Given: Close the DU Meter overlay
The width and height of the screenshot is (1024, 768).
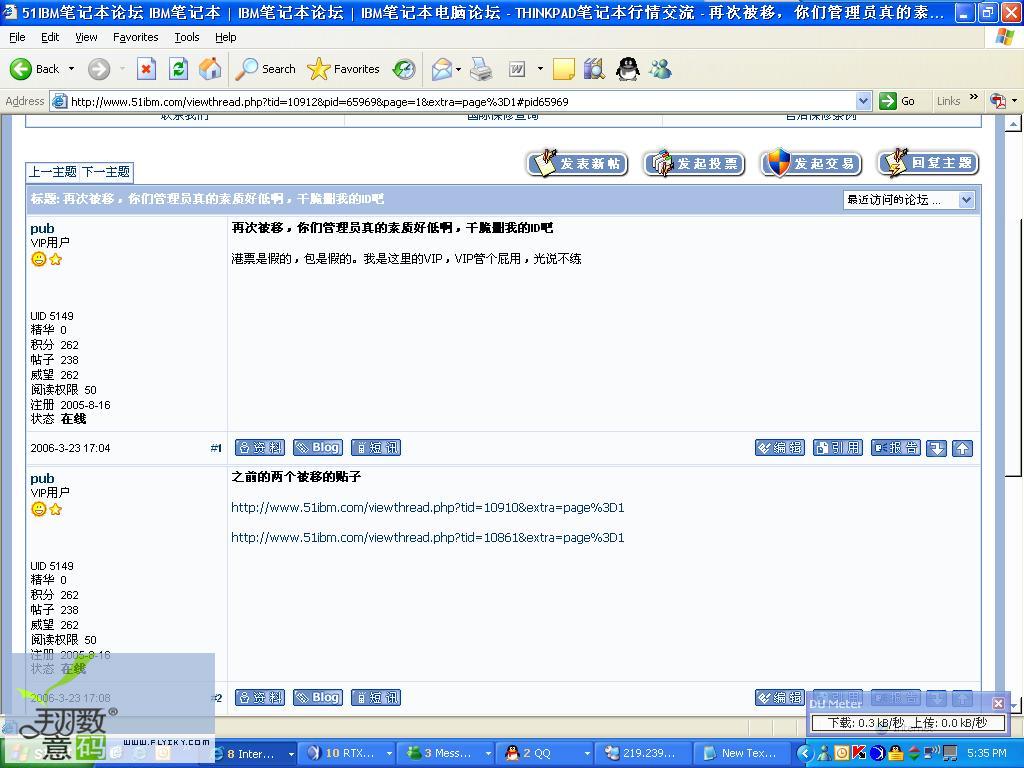Looking at the screenshot, I should tap(998, 703).
